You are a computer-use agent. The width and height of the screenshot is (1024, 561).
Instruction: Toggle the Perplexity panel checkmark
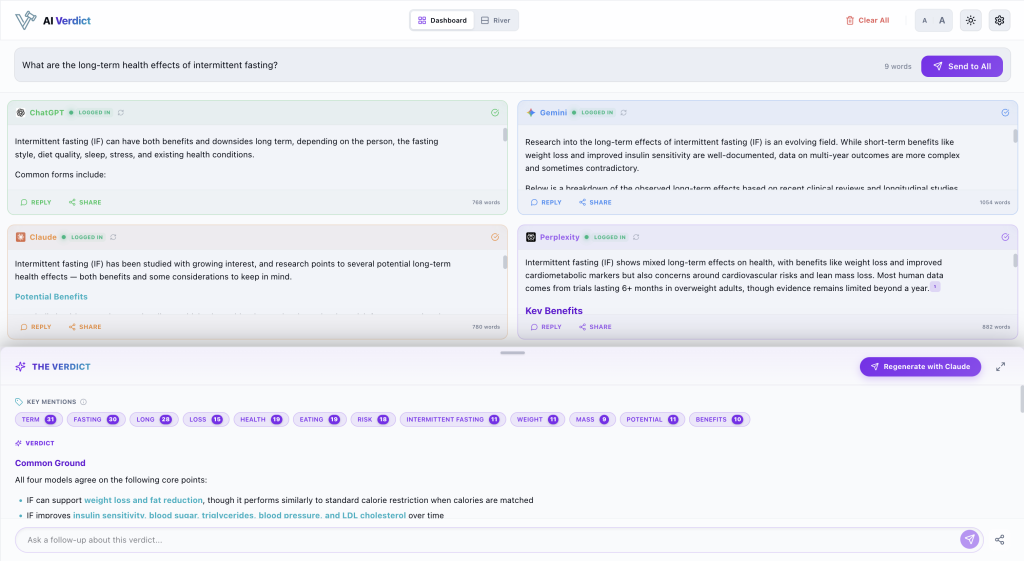point(1005,237)
